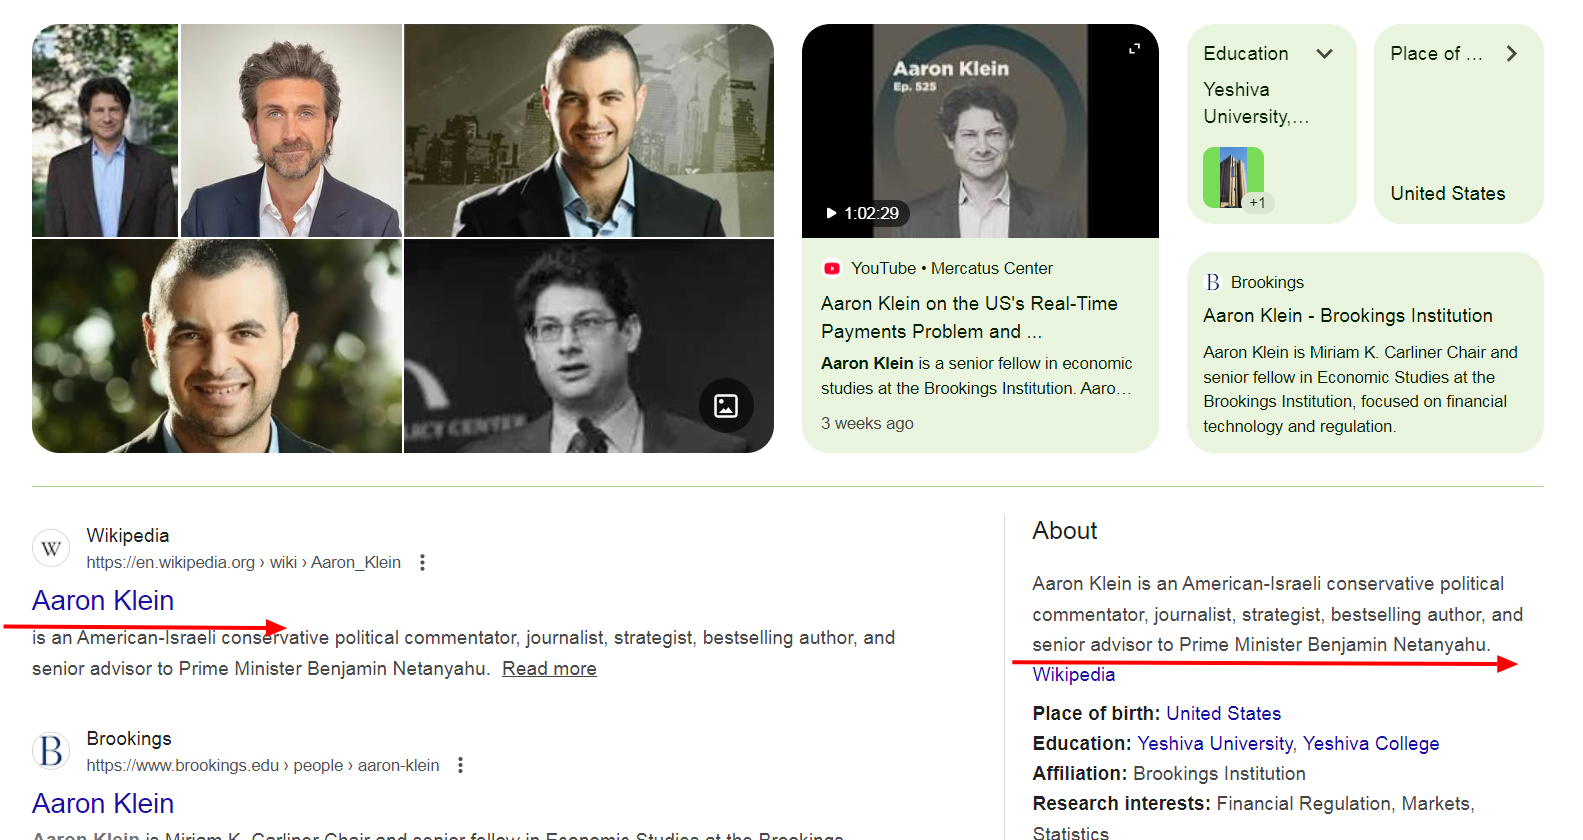This screenshot has width=1583, height=840.
Task: Click the 'Research interests' line in About
Action: tap(1254, 818)
